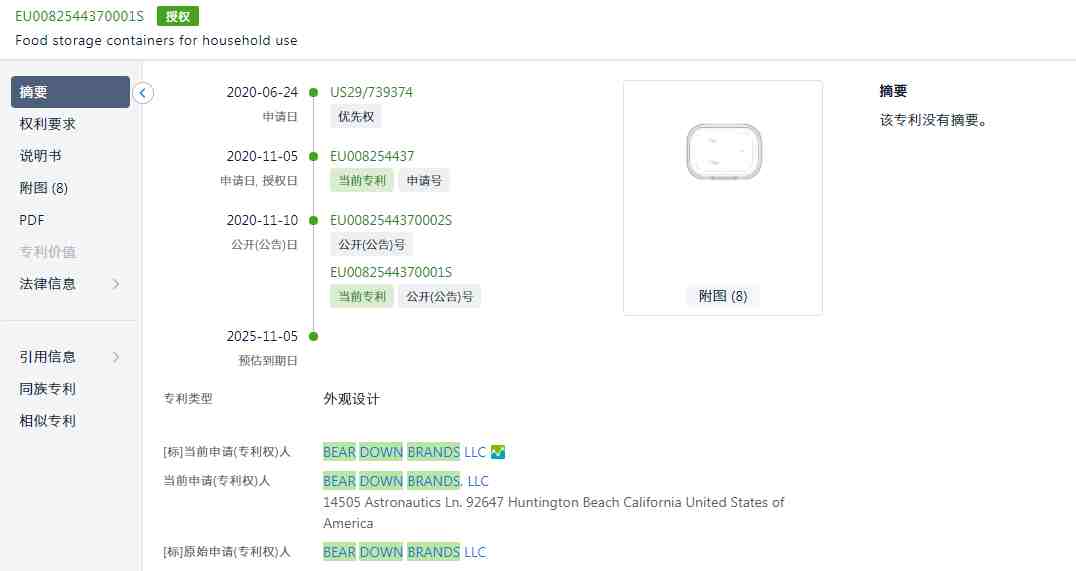Open the 同族专利 section
Viewport: 1076px width, 571px height.
(x=47, y=389)
